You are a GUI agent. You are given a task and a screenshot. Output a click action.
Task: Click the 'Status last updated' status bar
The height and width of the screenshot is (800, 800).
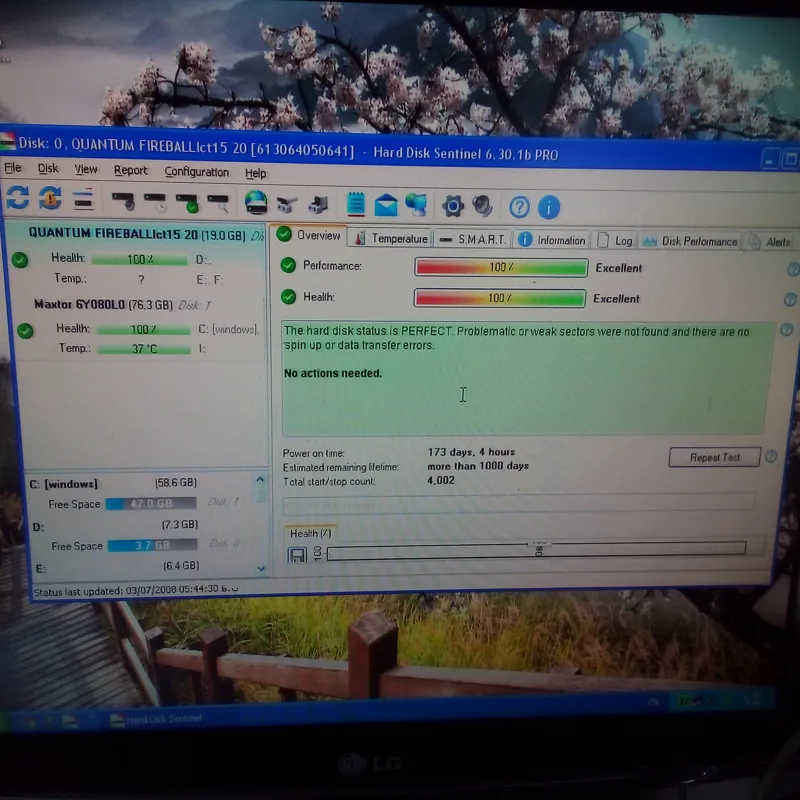pos(136,590)
